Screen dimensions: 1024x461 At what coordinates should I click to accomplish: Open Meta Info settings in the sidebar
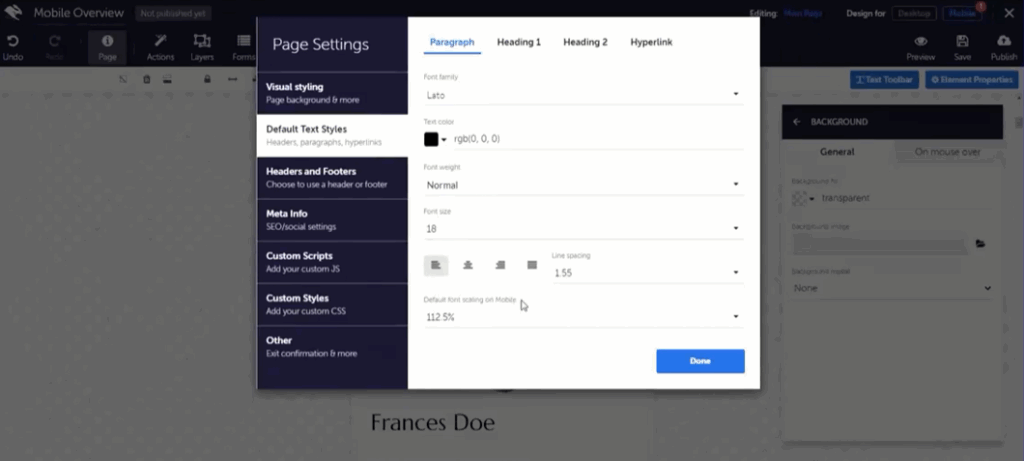tap(332, 219)
